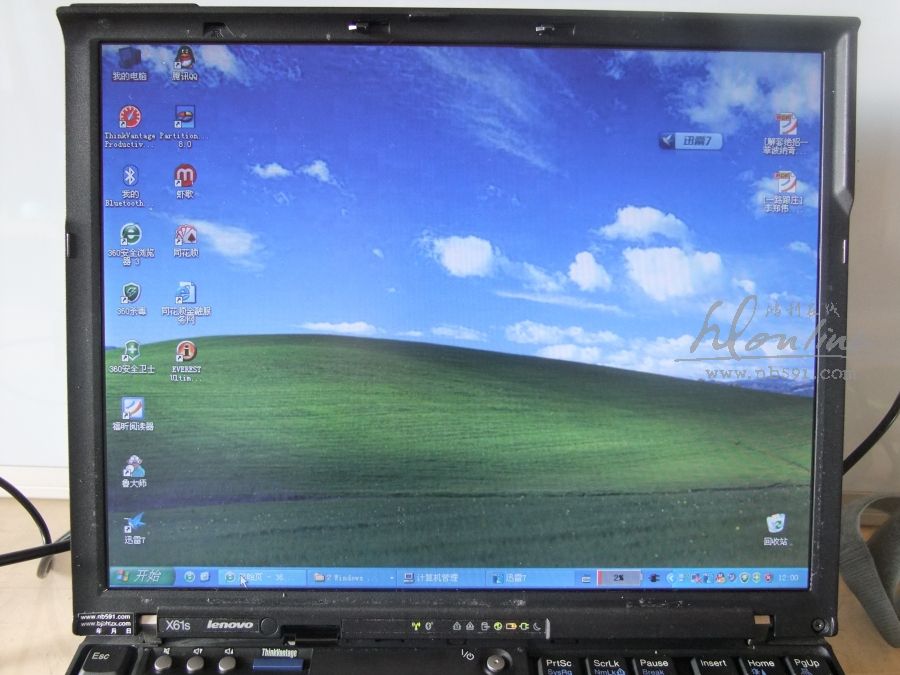
Task: Click the red round tray icon beside clock
Action: pyautogui.click(x=768, y=577)
